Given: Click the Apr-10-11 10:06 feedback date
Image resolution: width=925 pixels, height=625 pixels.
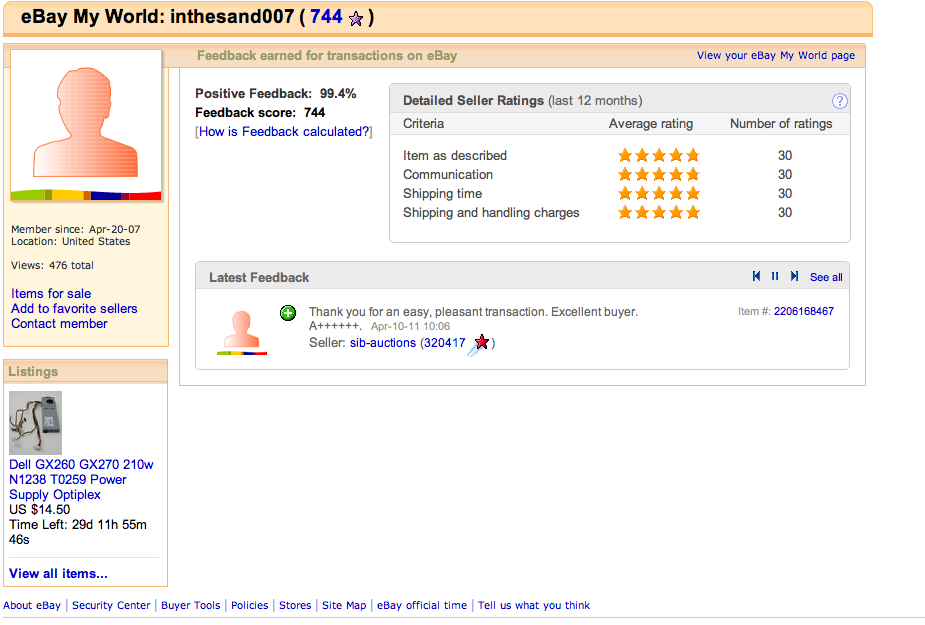Looking at the screenshot, I should click(410, 326).
